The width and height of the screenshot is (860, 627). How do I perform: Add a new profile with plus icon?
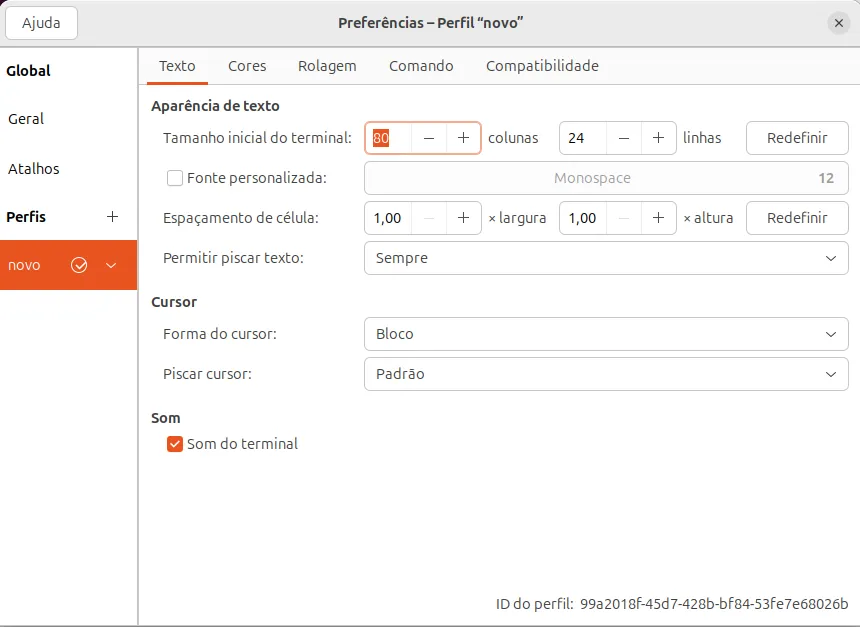pos(112,217)
